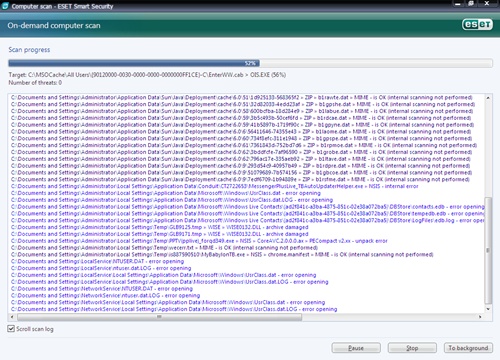Select the PPTV(pplive) unpack error row
The height and width of the screenshot is (360, 500).
(x=199, y=241)
